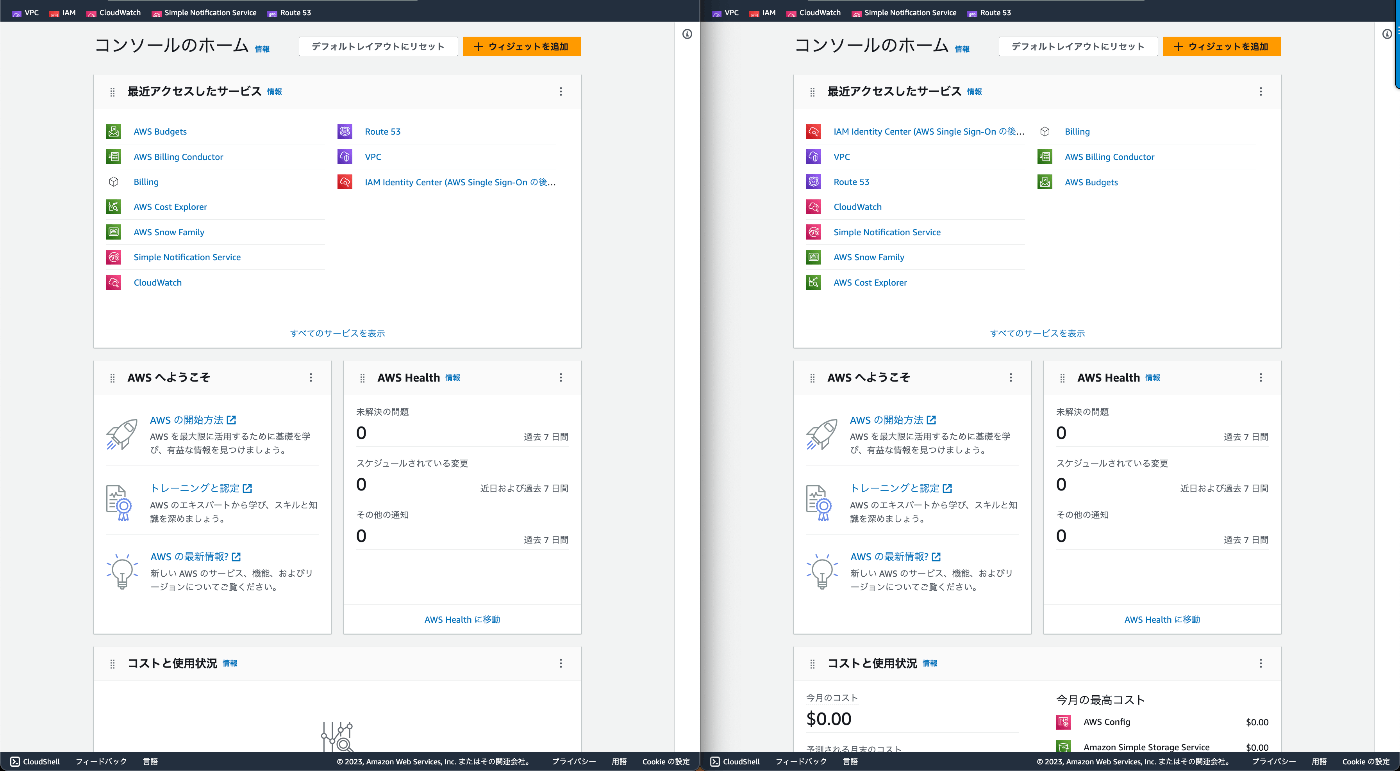Click AWS Health に移動 link in right window
Image resolution: width=1400 pixels, height=771 pixels.
point(1162,620)
